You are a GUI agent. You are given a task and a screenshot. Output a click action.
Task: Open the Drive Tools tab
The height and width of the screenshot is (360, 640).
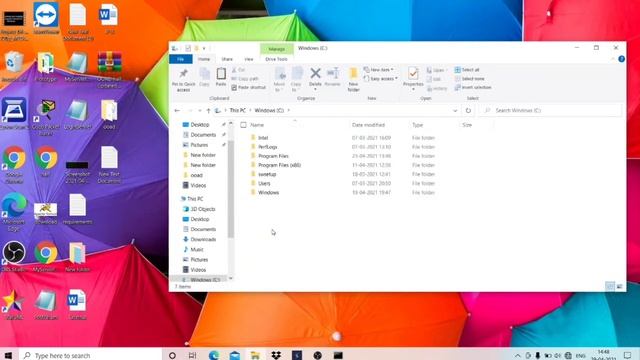(x=276, y=59)
